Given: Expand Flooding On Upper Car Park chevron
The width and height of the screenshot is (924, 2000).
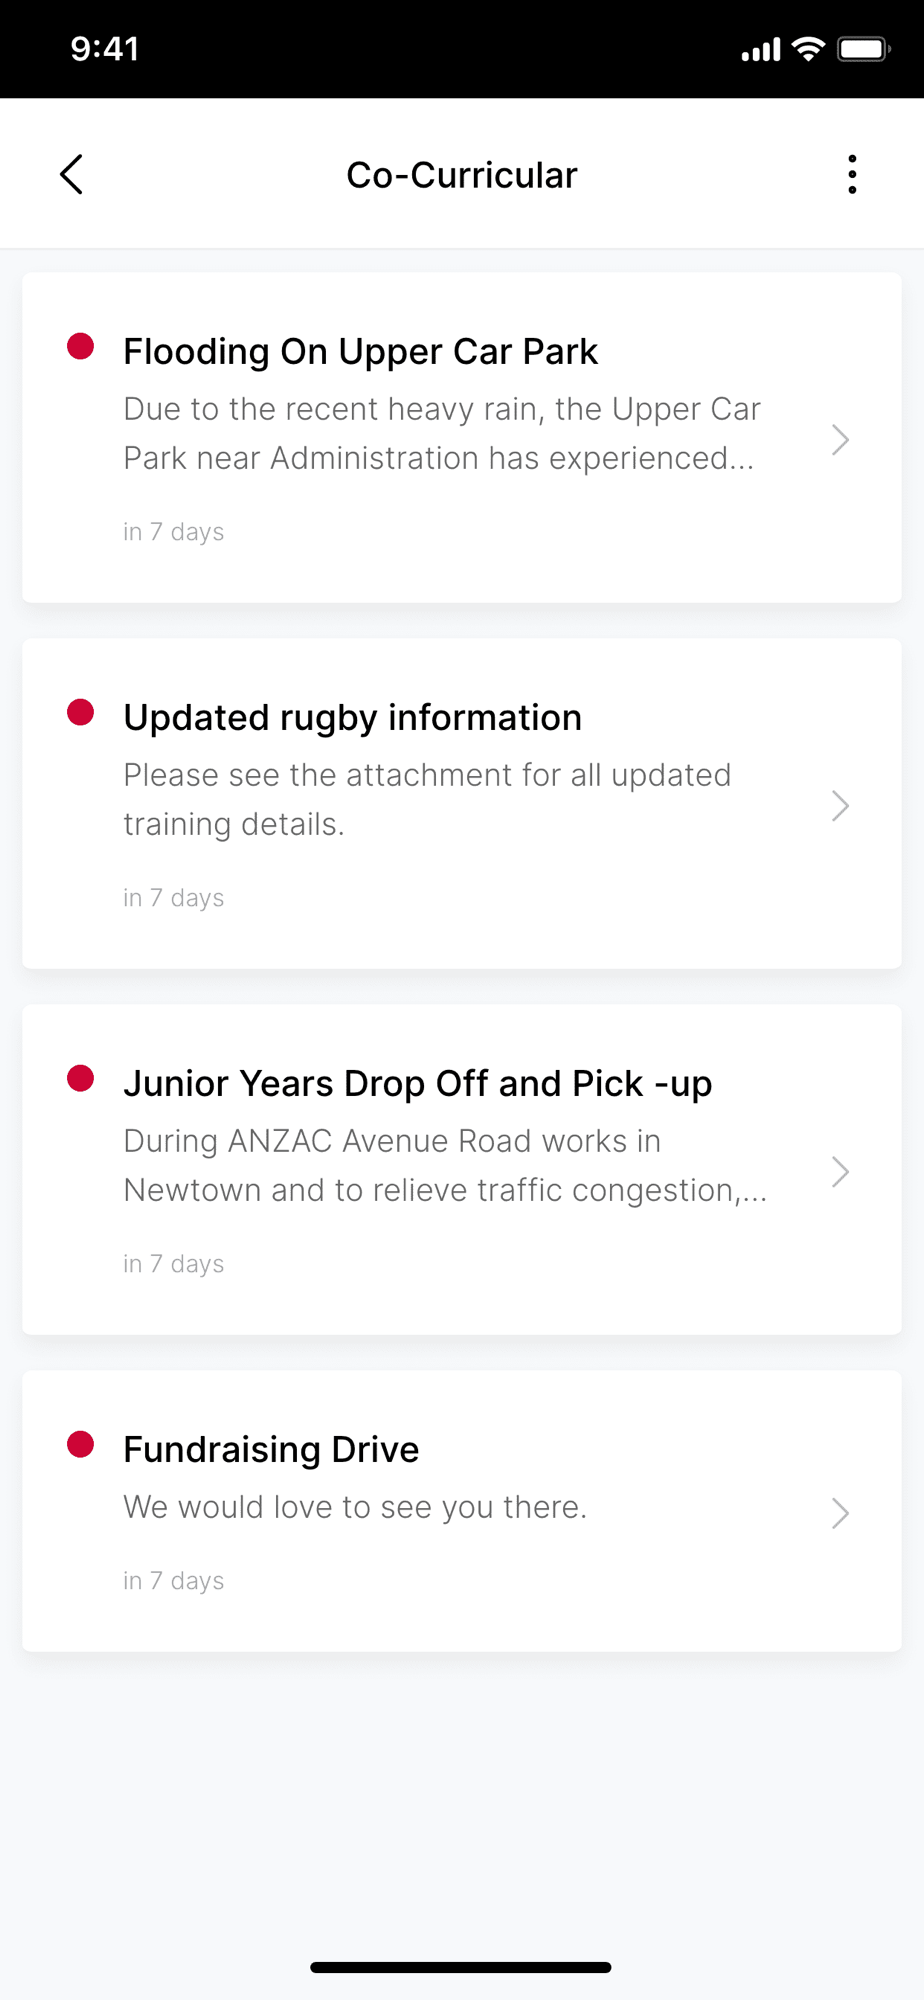Looking at the screenshot, I should tap(840, 440).
